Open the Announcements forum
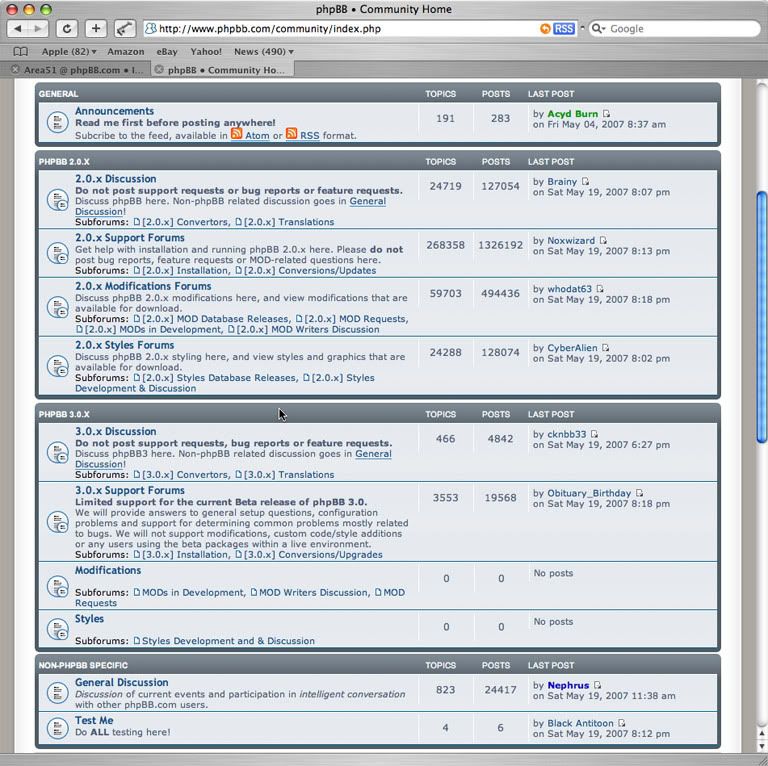The image size is (768, 766). coord(114,111)
